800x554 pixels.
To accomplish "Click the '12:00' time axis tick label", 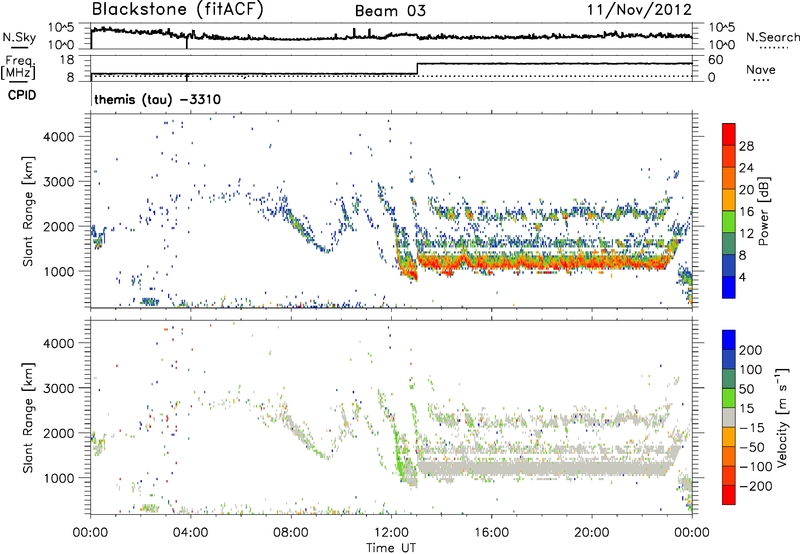I will coord(391,533).
